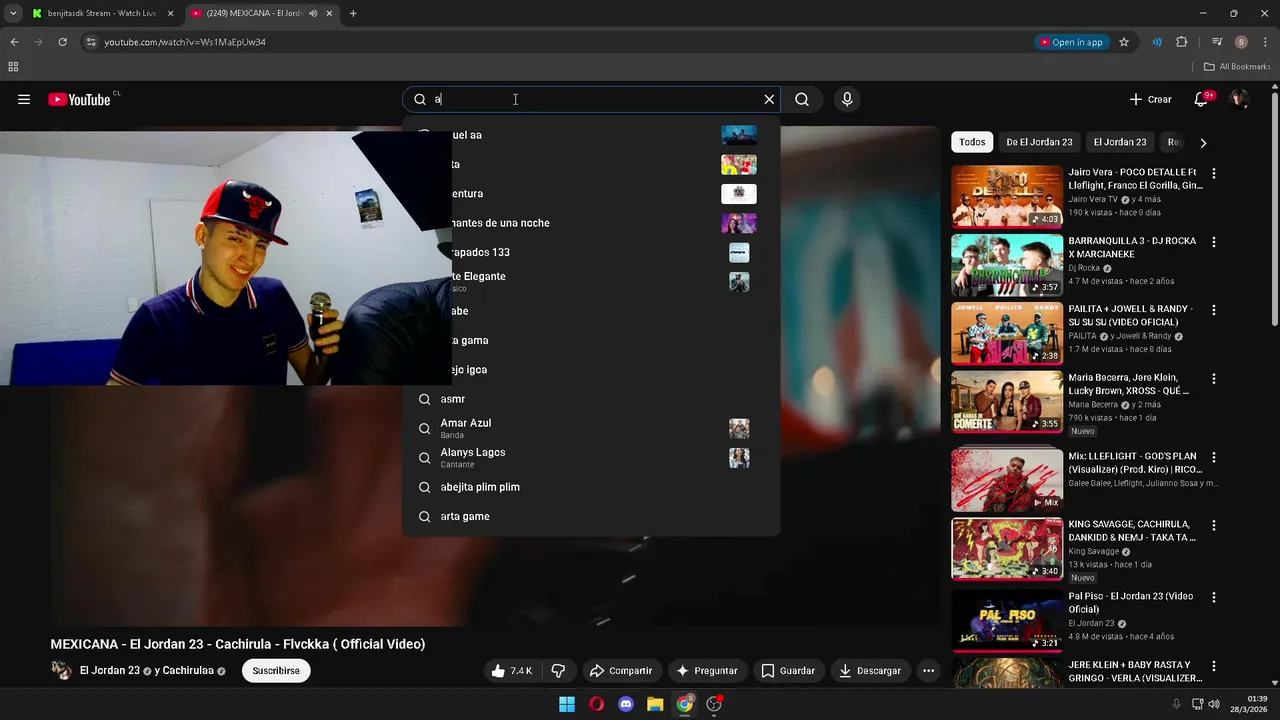Open options for JERE KLEIN video
1280x720 pixels.
click(x=1214, y=666)
